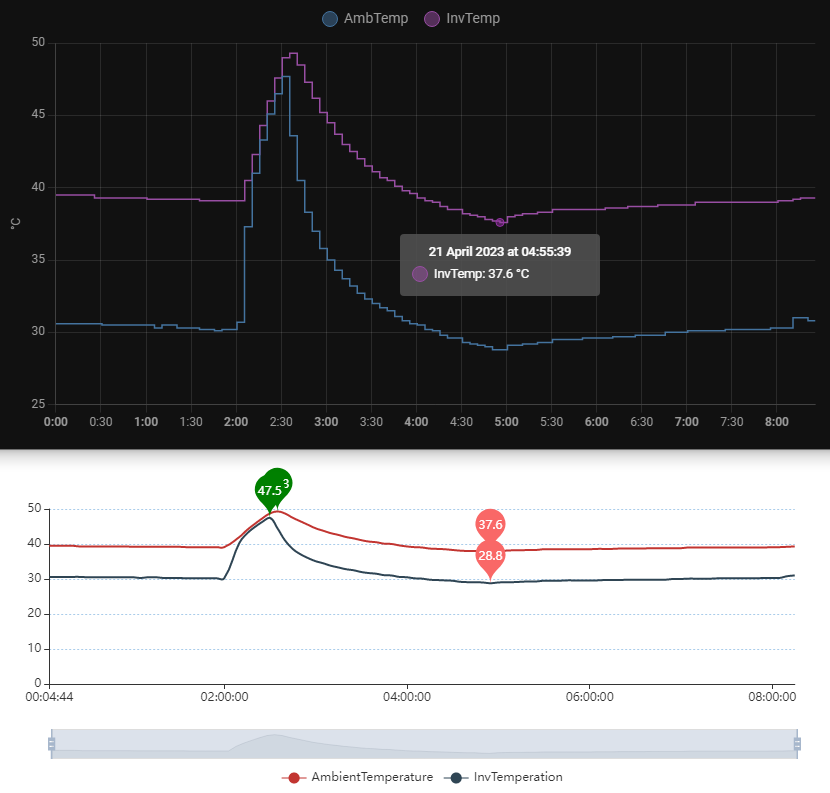Click the red 28.8 value balloon
This screenshot has width=830, height=793.
(x=490, y=556)
